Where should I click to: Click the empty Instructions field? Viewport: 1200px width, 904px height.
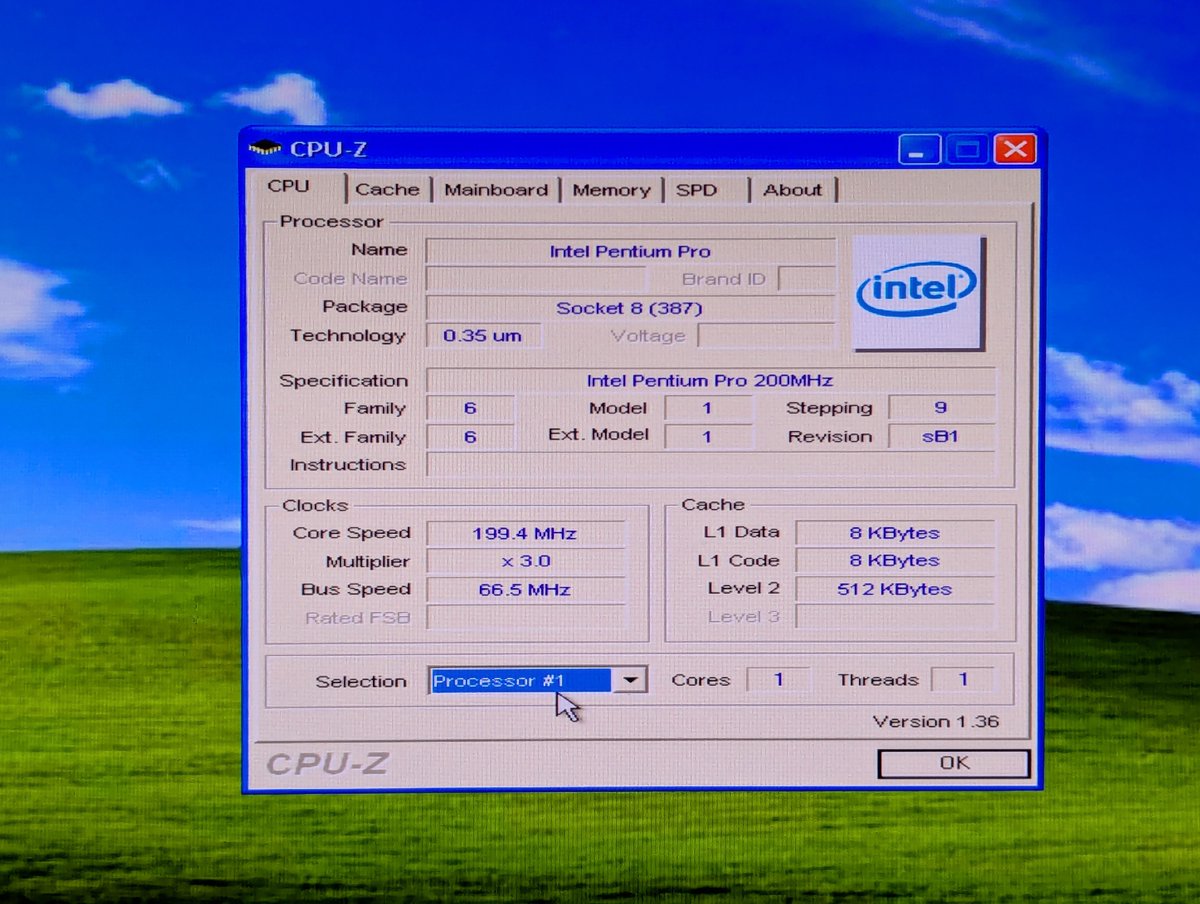tap(710, 465)
